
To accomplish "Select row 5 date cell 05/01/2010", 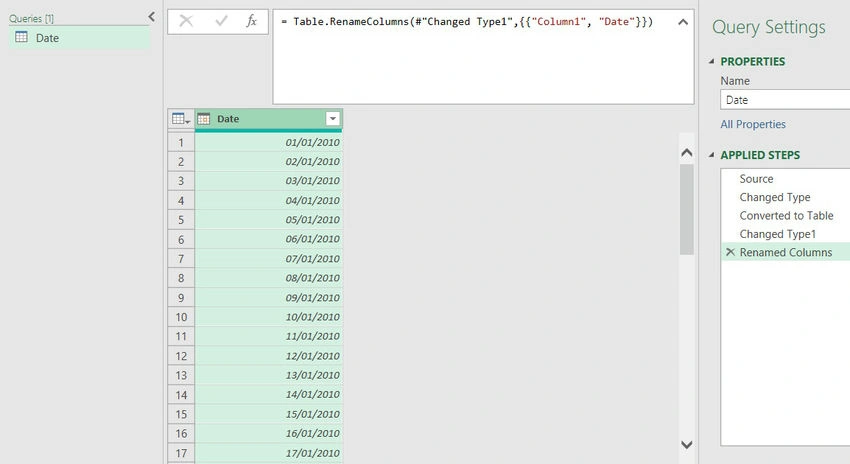I will [x=269, y=220].
